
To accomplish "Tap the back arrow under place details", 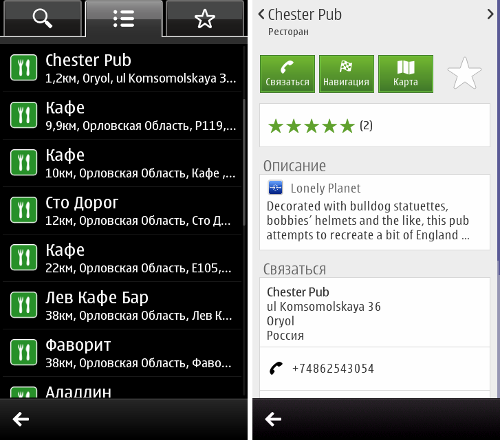I will click(x=273, y=419).
